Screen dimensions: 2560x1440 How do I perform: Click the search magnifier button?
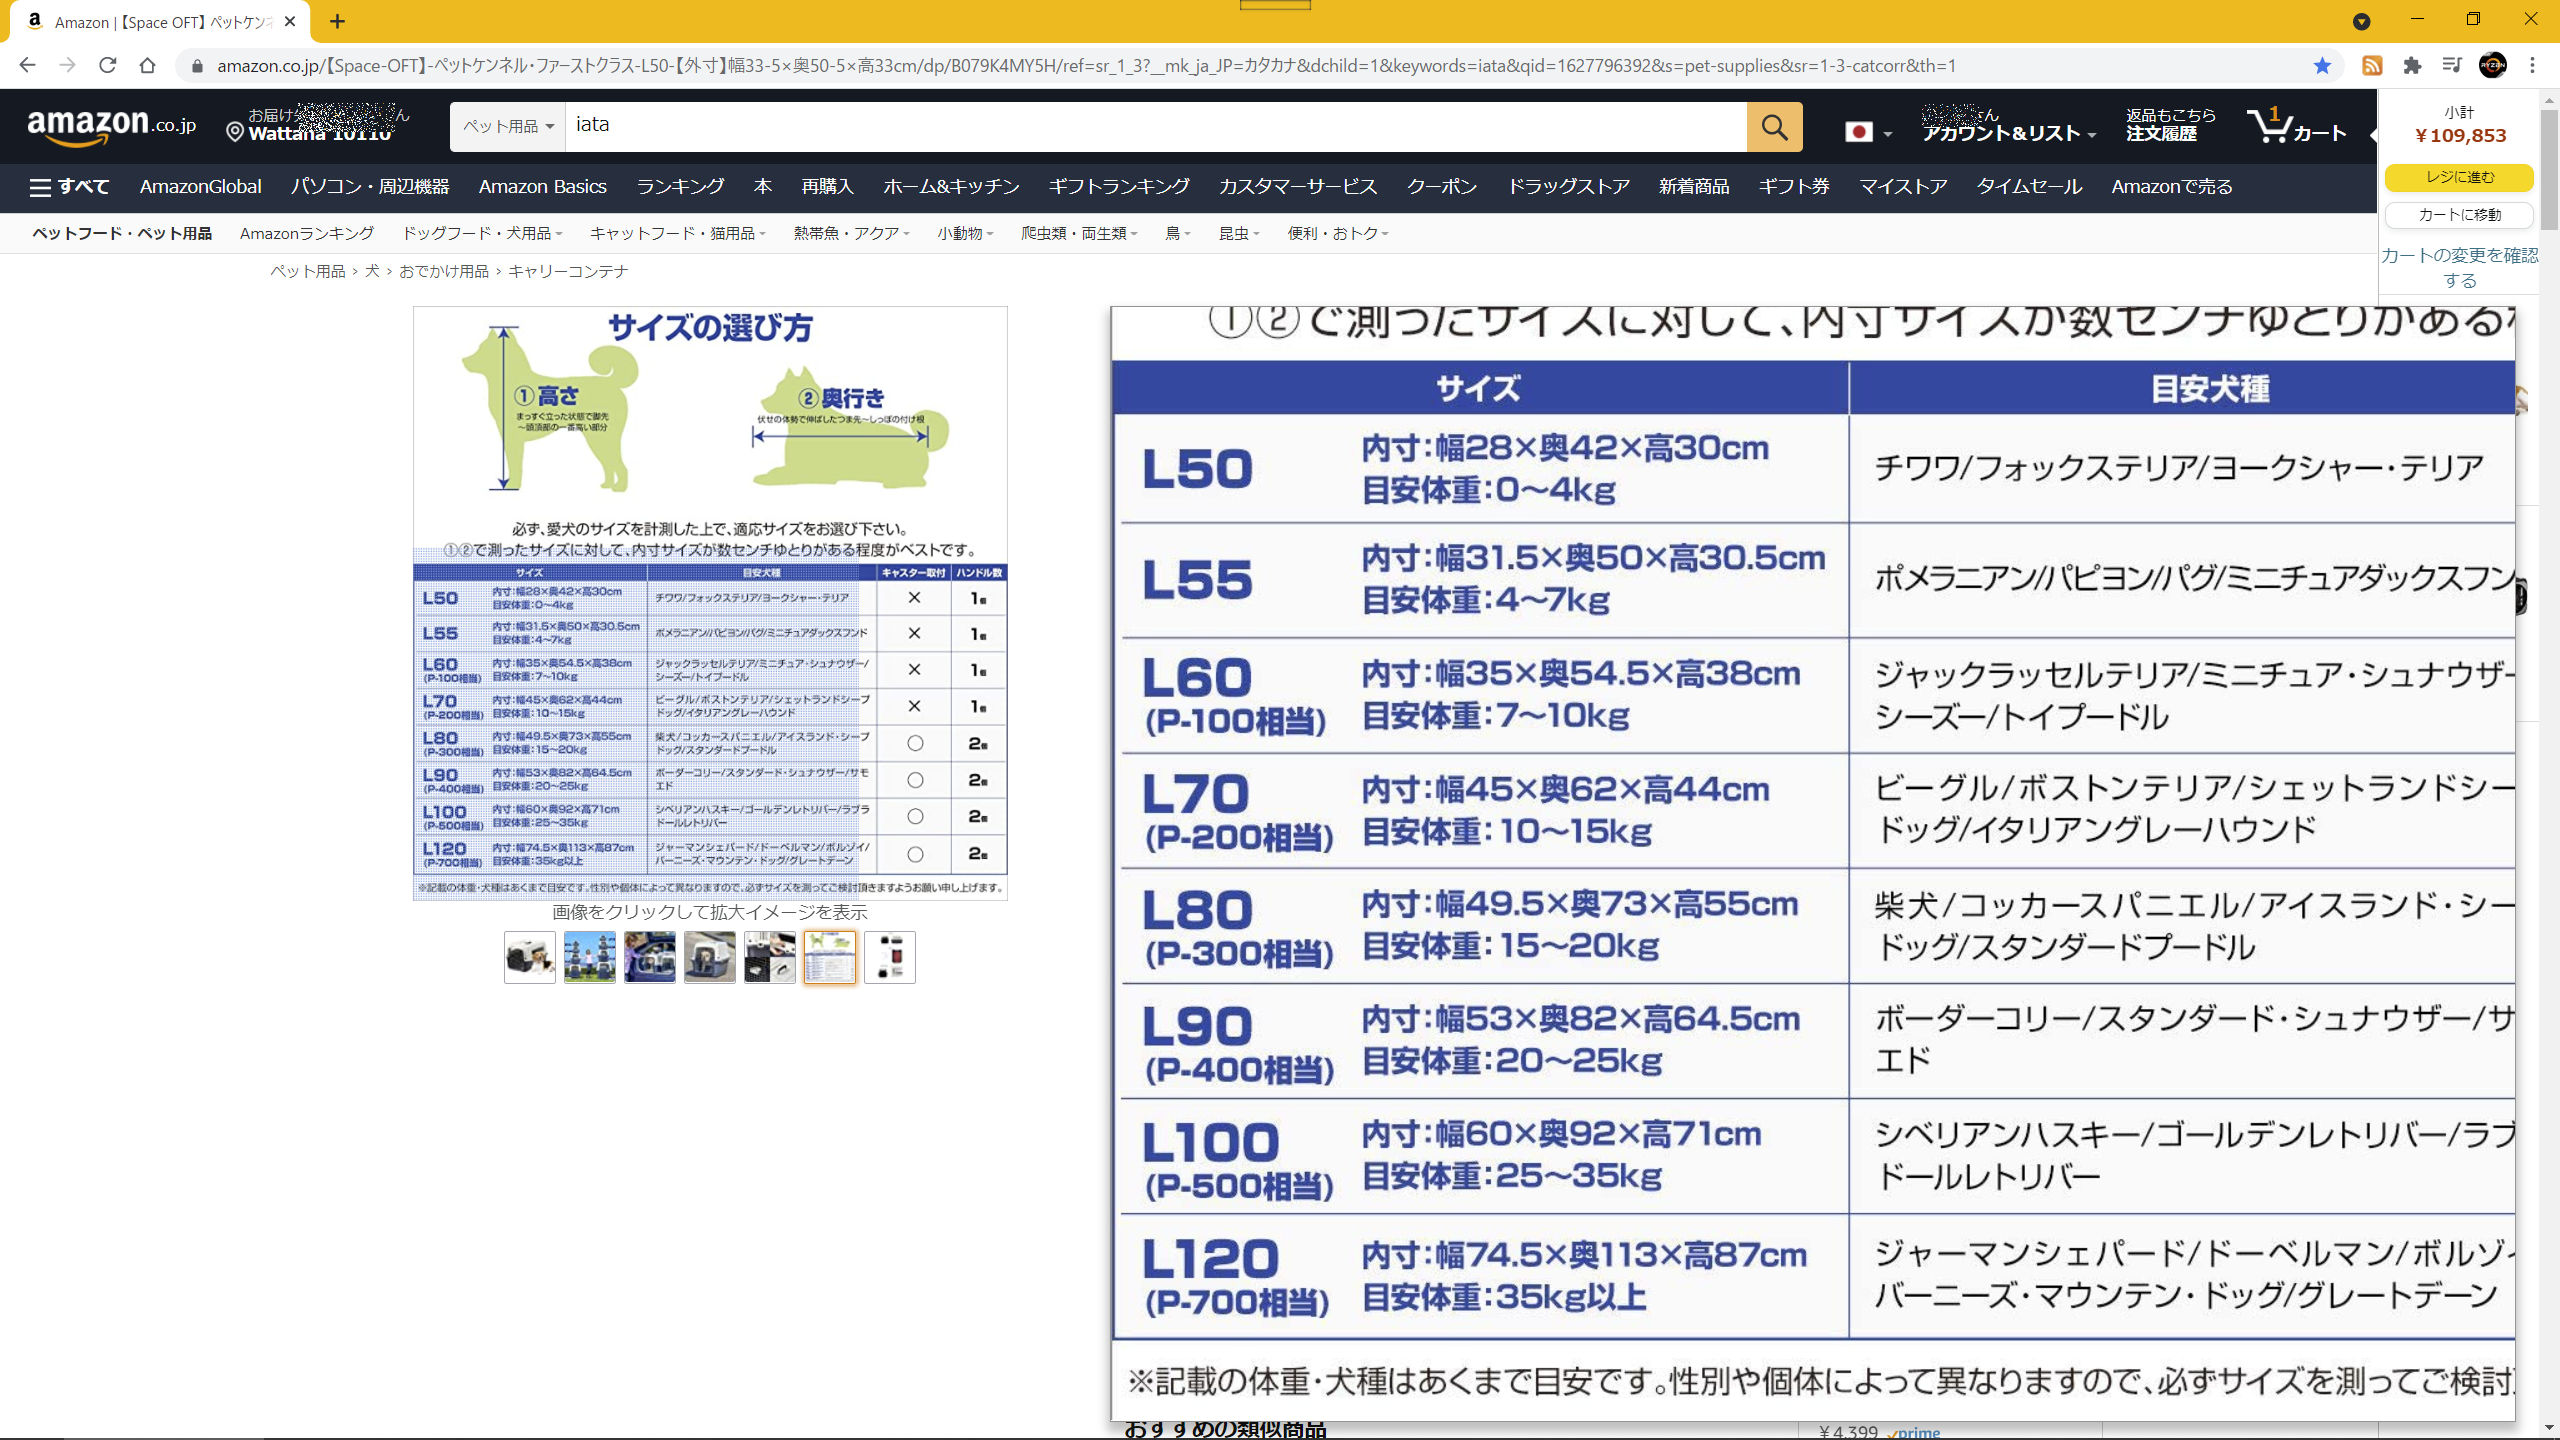pos(1774,127)
